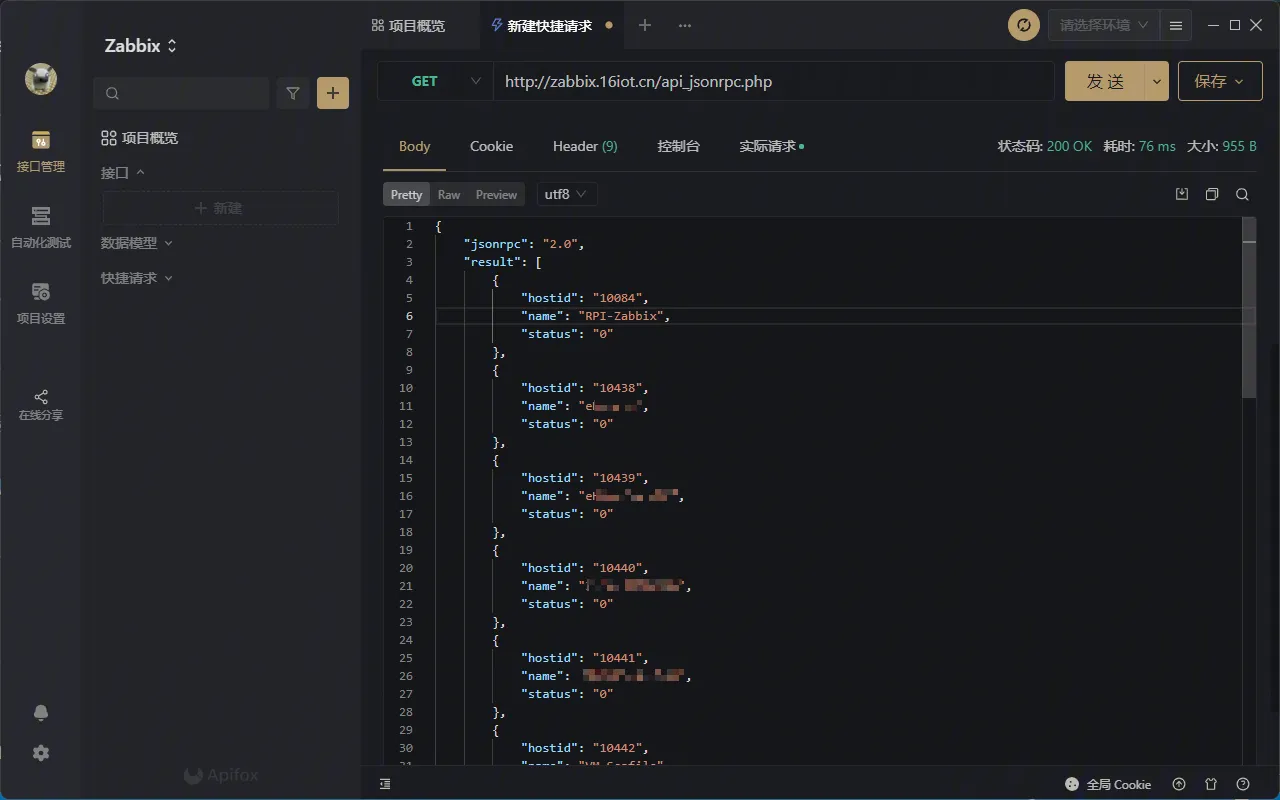Click the 保存 save button
The width and height of the screenshot is (1280, 800).
pyautogui.click(x=1219, y=81)
